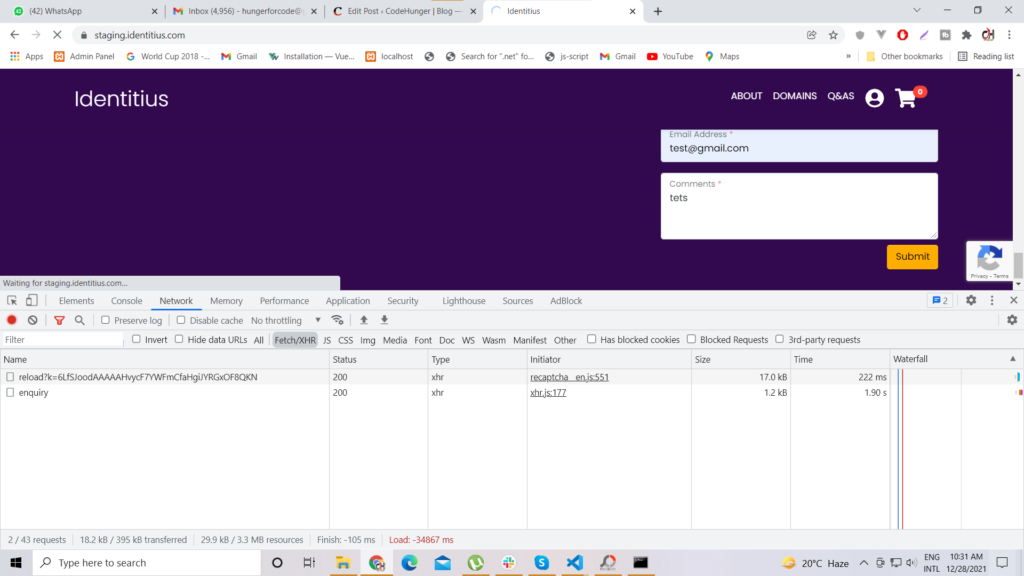1024x576 pixels.
Task: Click the Windows Start button
Action: (16, 562)
